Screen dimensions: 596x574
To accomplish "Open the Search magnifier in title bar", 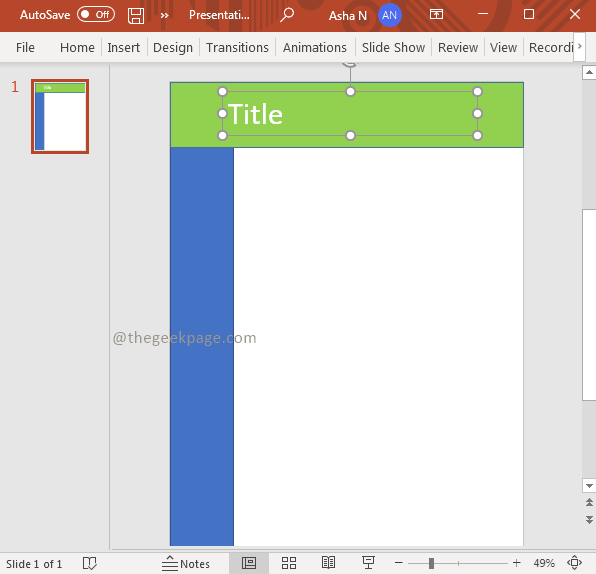I will [x=287, y=15].
